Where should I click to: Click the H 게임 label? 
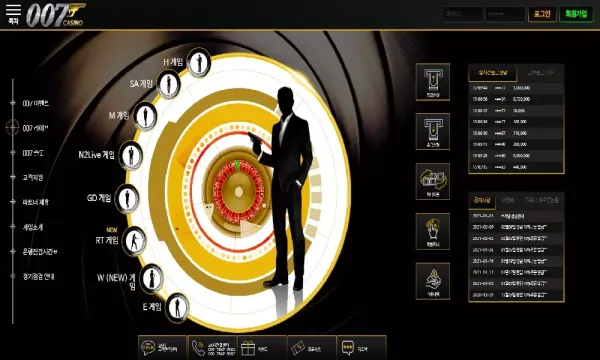(x=173, y=62)
